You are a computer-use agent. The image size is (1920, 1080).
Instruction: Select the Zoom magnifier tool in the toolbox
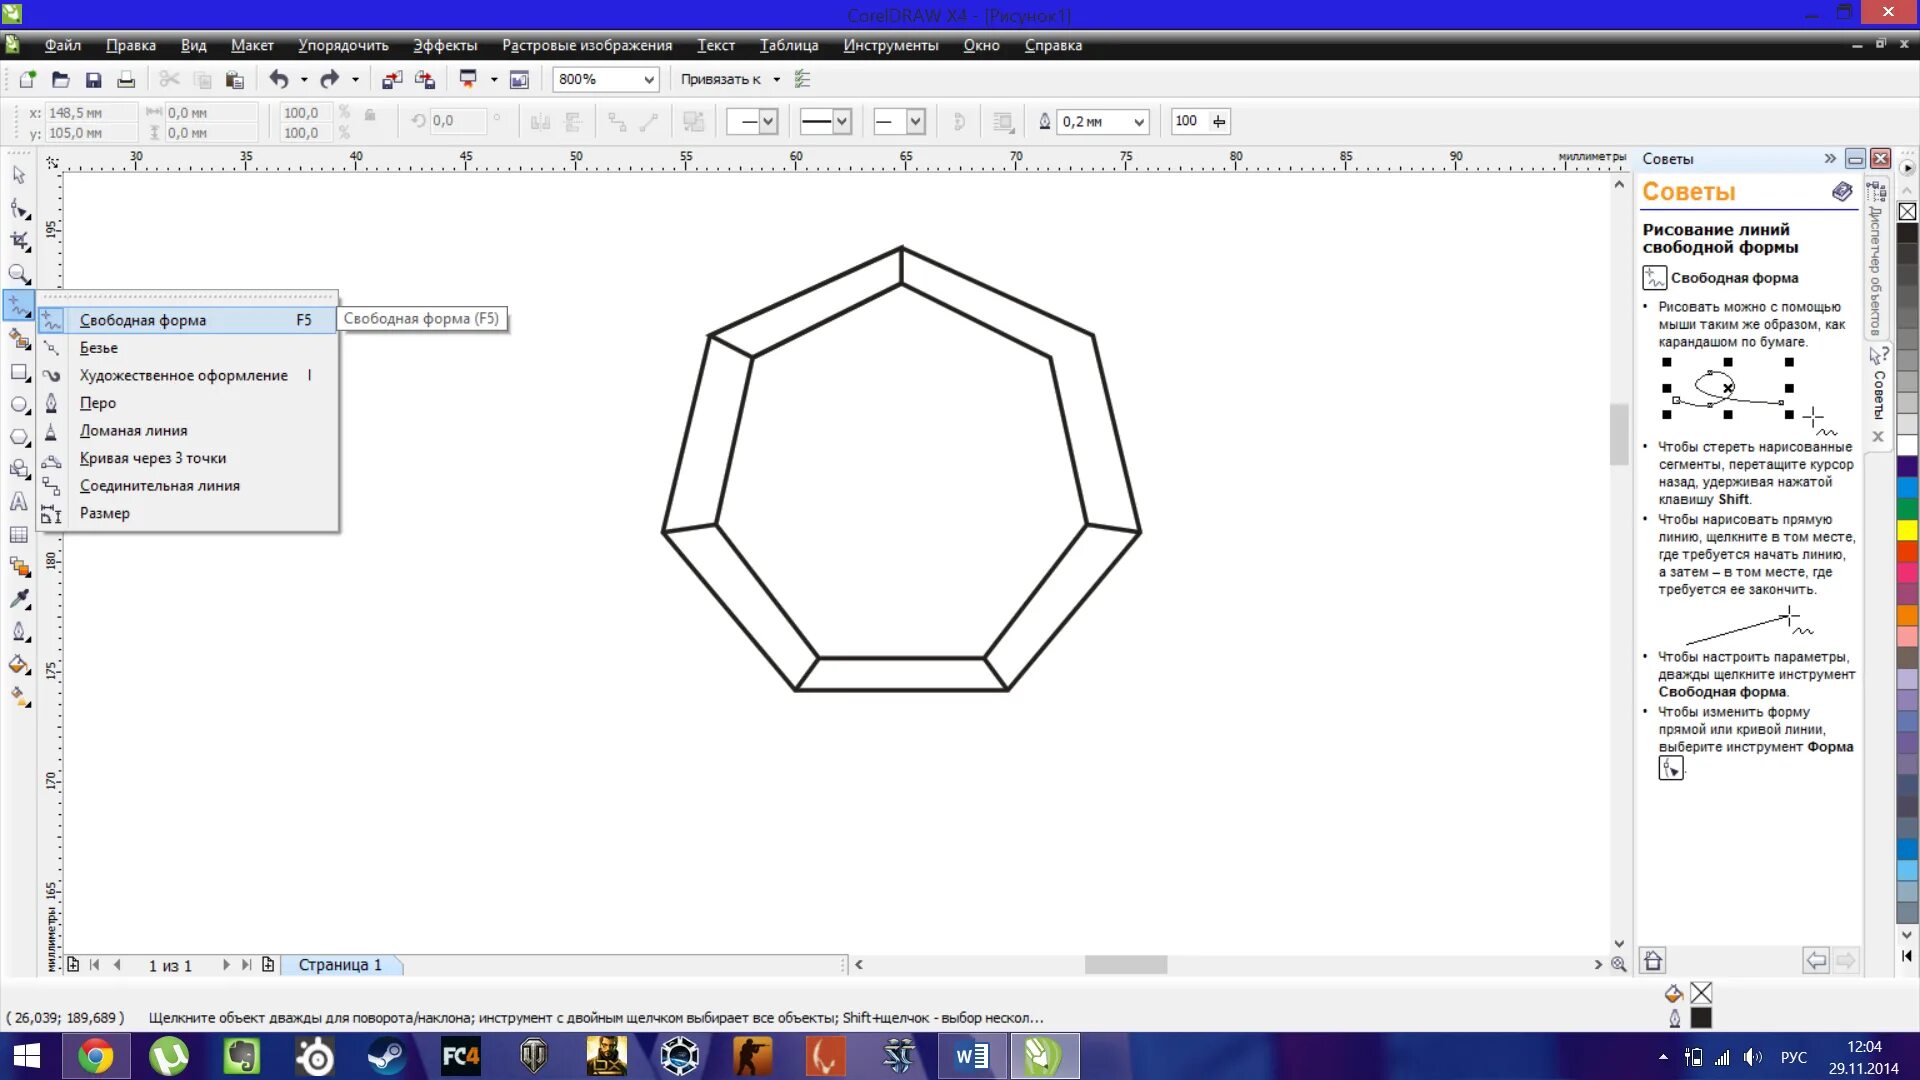click(19, 273)
